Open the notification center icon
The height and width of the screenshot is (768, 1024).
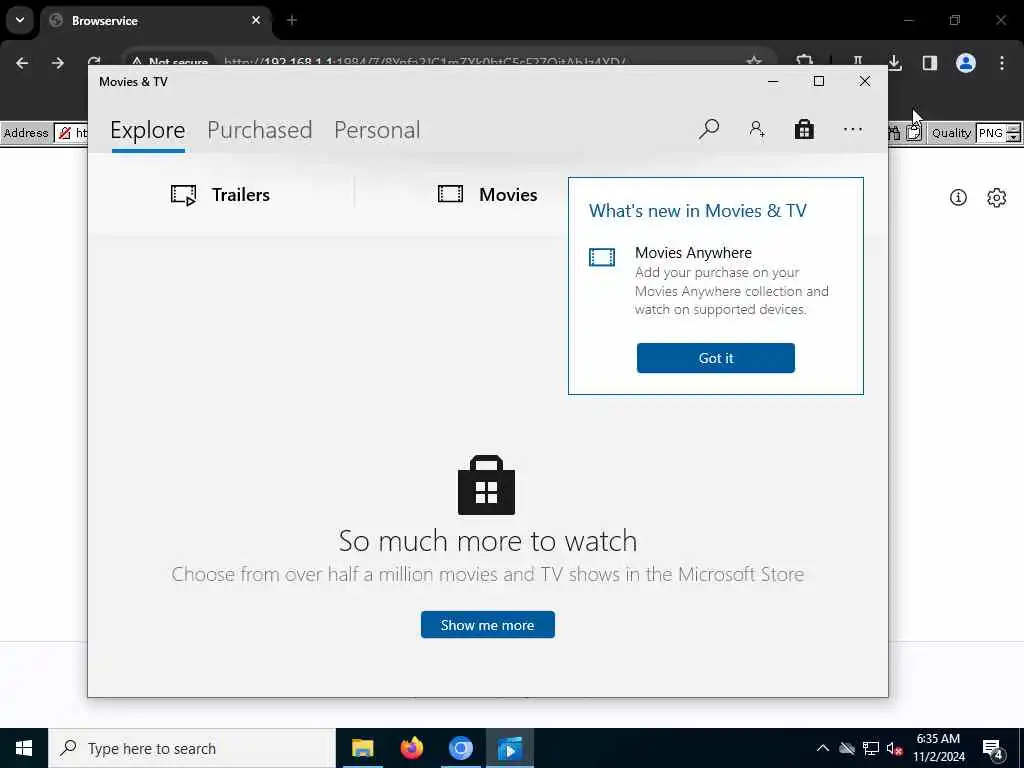(x=993, y=749)
